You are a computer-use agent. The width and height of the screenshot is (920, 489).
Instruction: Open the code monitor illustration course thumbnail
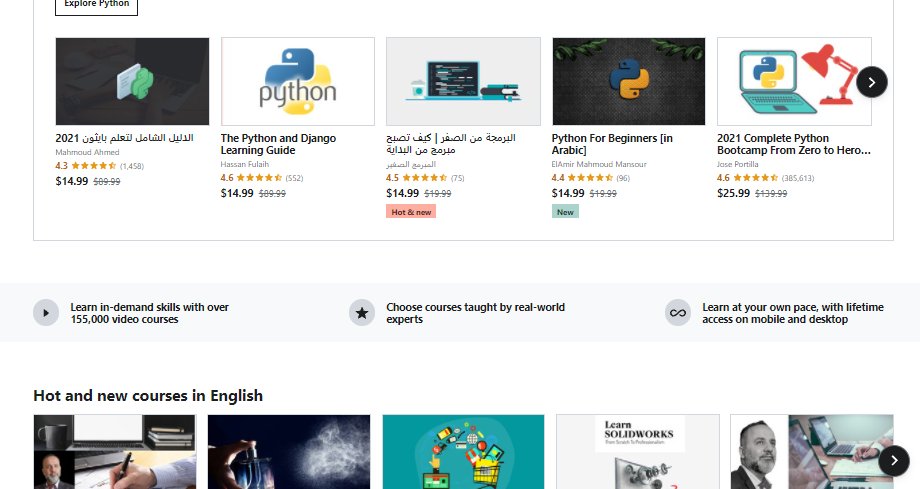pos(463,82)
